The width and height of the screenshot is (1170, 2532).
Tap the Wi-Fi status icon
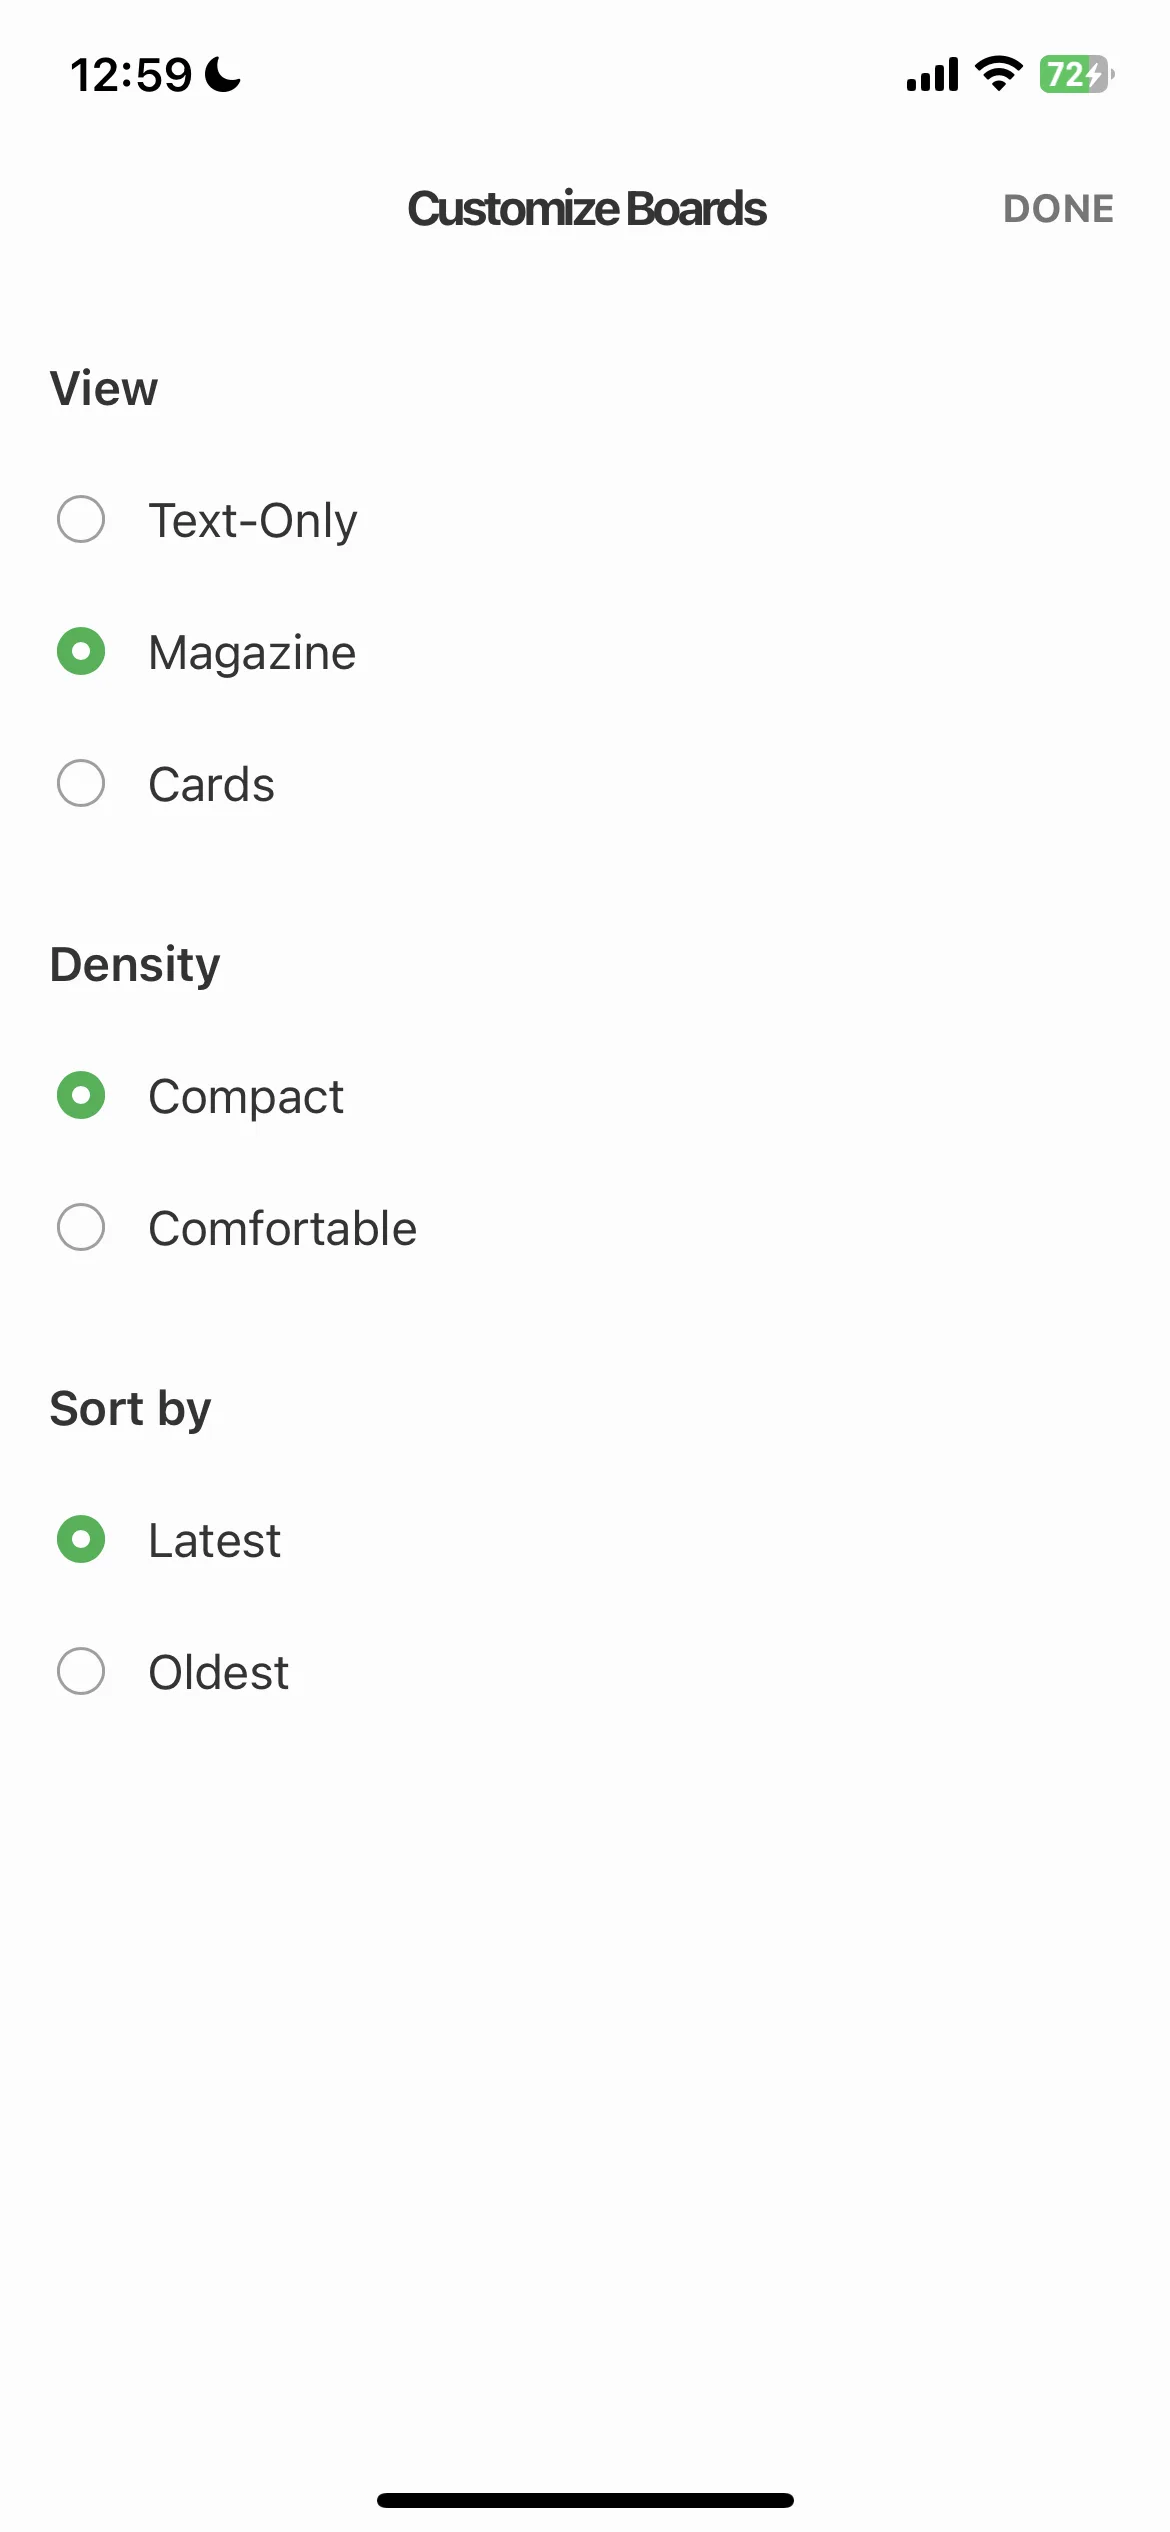tap(998, 74)
